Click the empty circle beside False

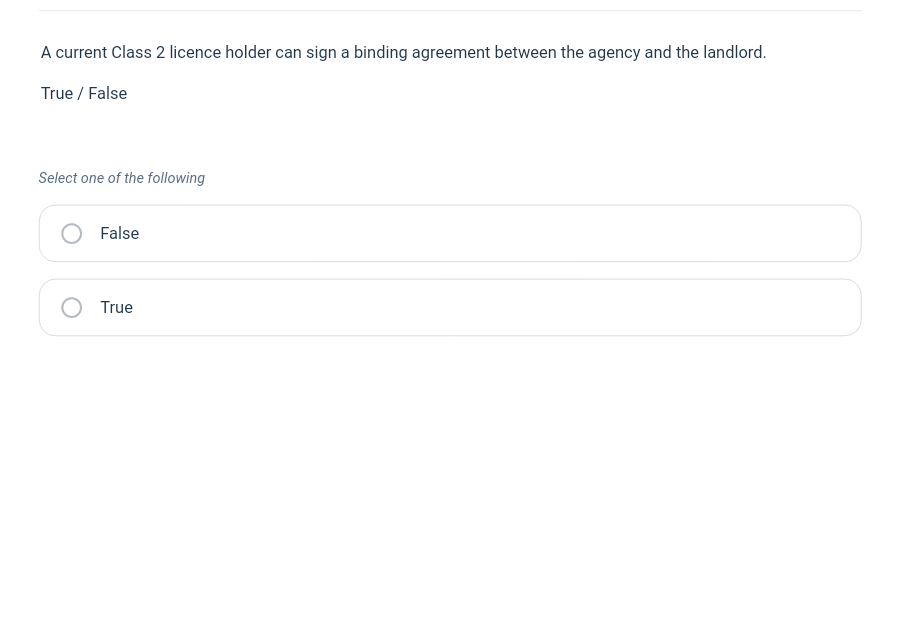[71, 233]
